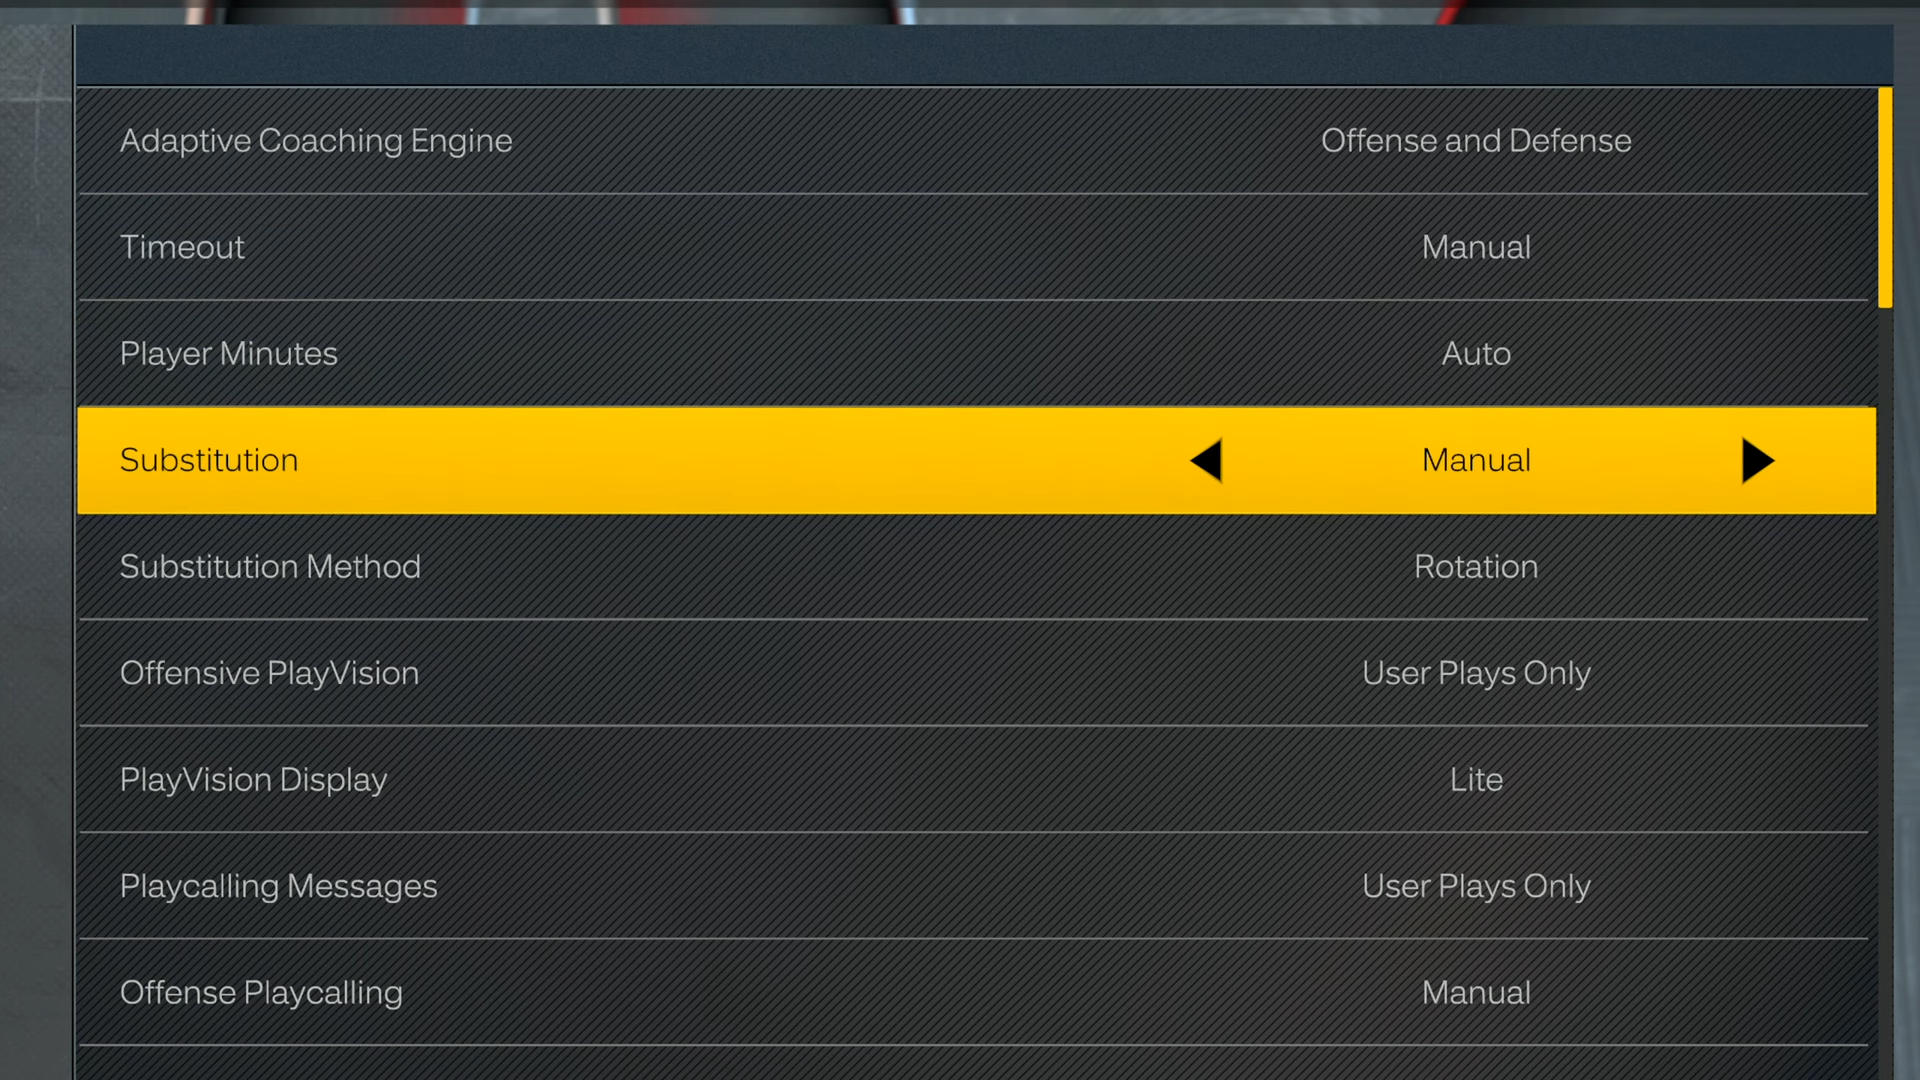This screenshot has width=1920, height=1080.
Task: Select the Adaptive Coaching Engine setting row
Action: 973,141
